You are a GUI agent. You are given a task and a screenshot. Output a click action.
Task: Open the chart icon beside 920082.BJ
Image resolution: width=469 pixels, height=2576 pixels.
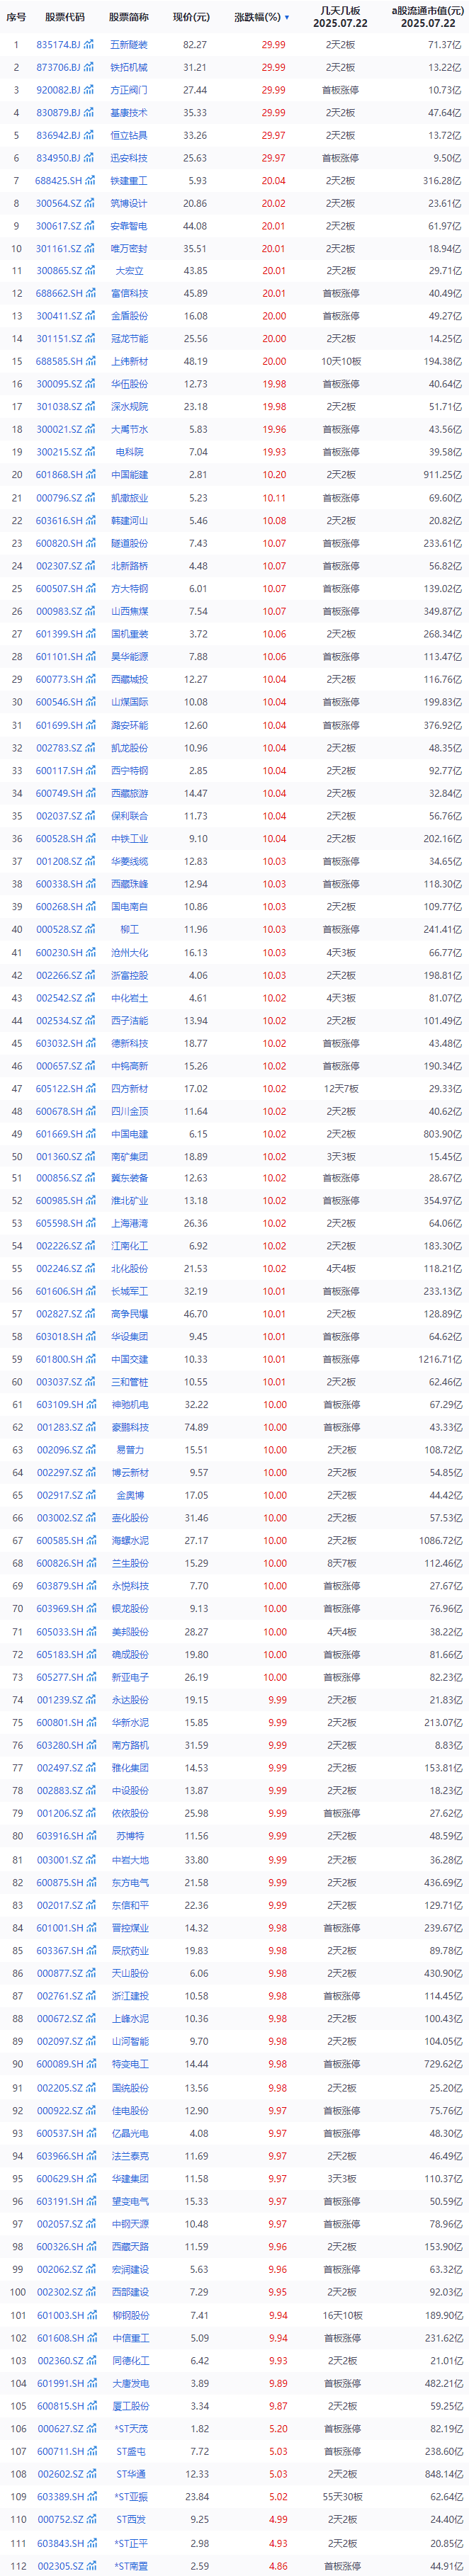point(90,90)
